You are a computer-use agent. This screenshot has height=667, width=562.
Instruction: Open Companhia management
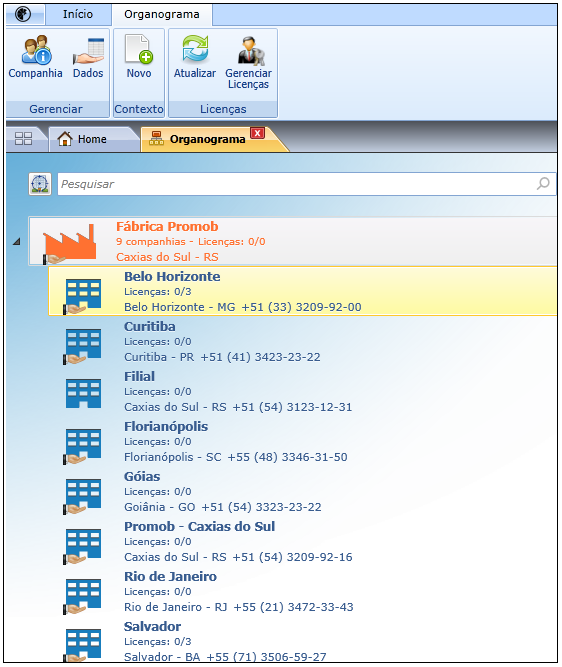(35, 57)
